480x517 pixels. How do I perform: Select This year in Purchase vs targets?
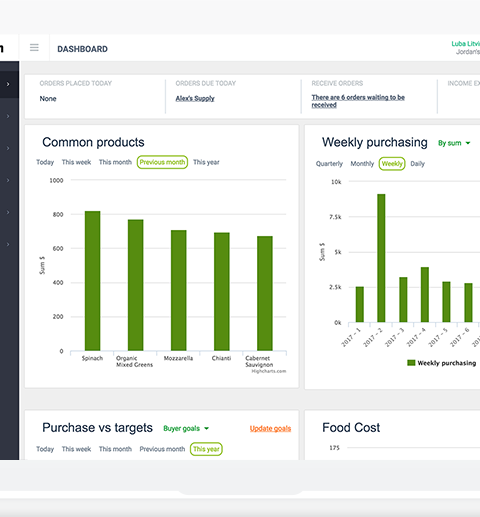206,449
